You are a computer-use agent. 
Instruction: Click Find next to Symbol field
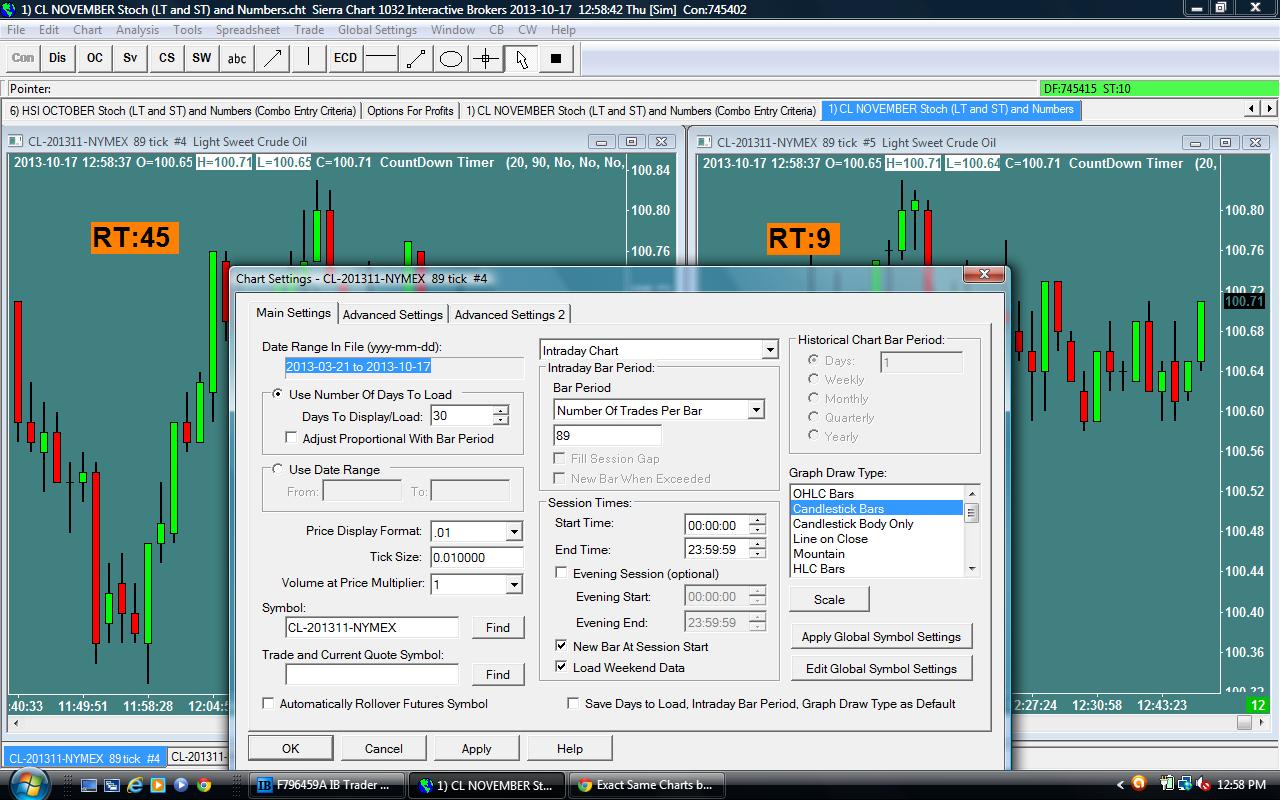pyautogui.click(x=498, y=627)
